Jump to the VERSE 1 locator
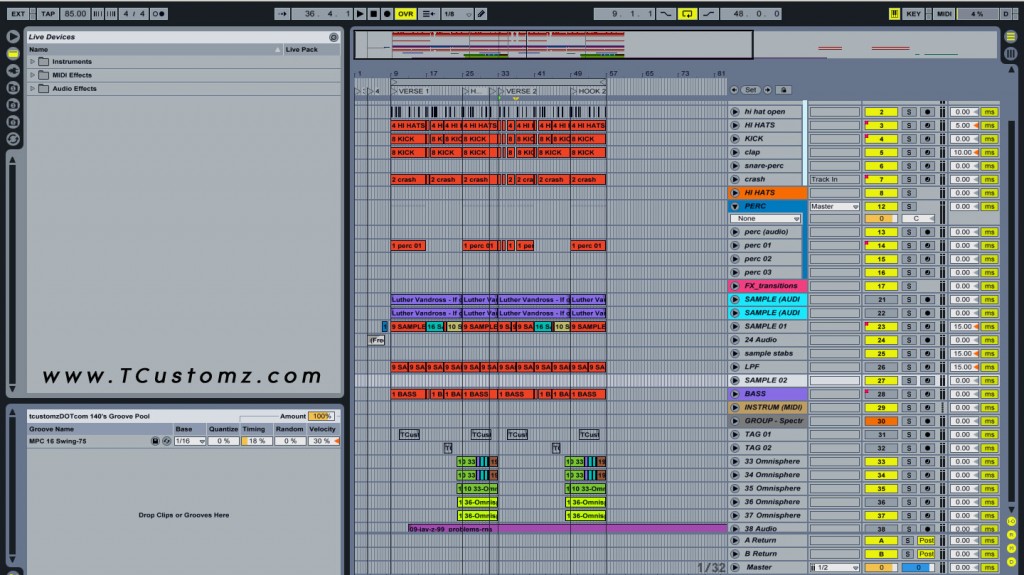1024x575 pixels. click(413, 91)
